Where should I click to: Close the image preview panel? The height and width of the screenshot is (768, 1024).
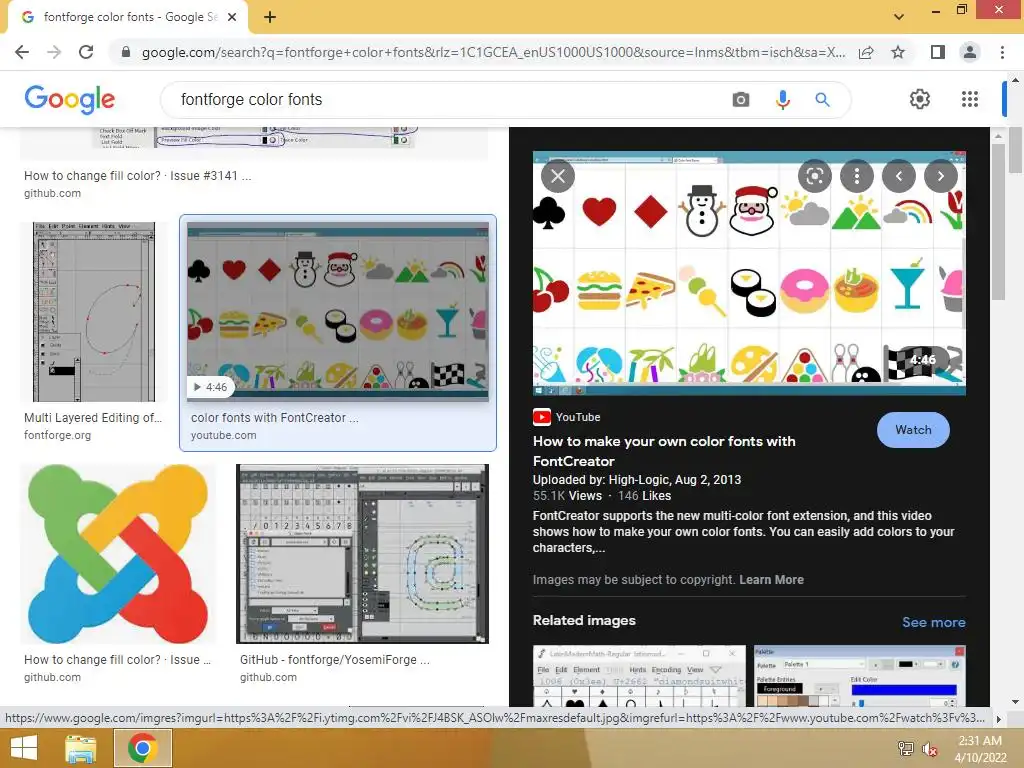click(x=558, y=176)
